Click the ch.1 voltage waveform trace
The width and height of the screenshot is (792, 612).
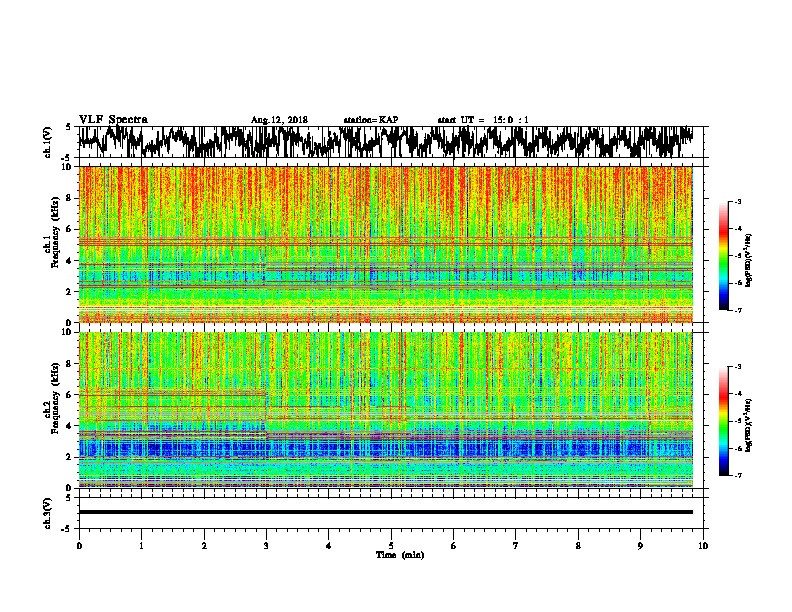[386, 142]
